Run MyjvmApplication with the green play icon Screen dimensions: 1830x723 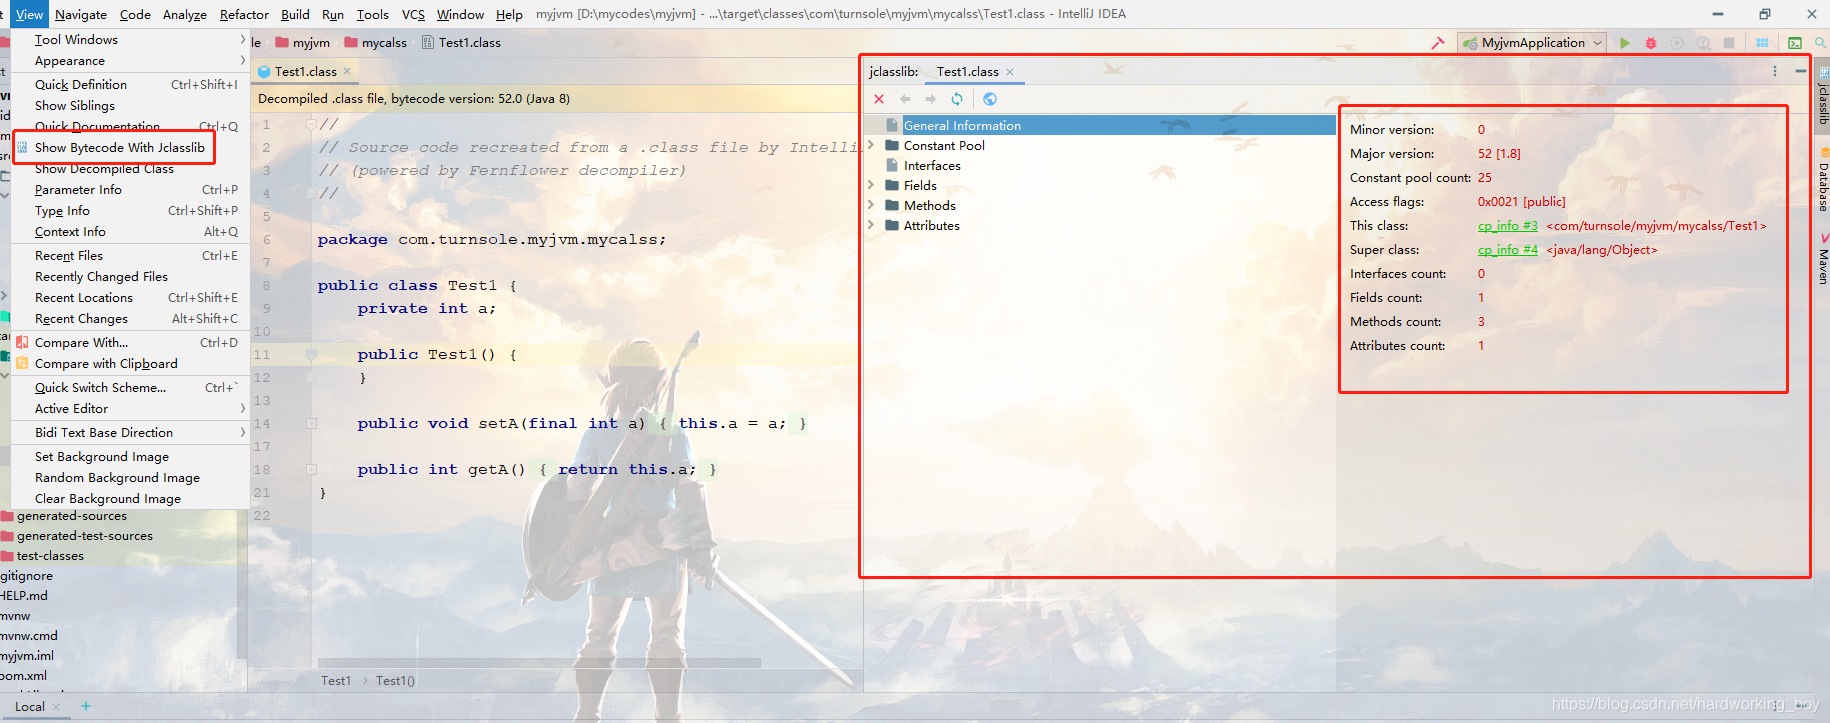1625,43
